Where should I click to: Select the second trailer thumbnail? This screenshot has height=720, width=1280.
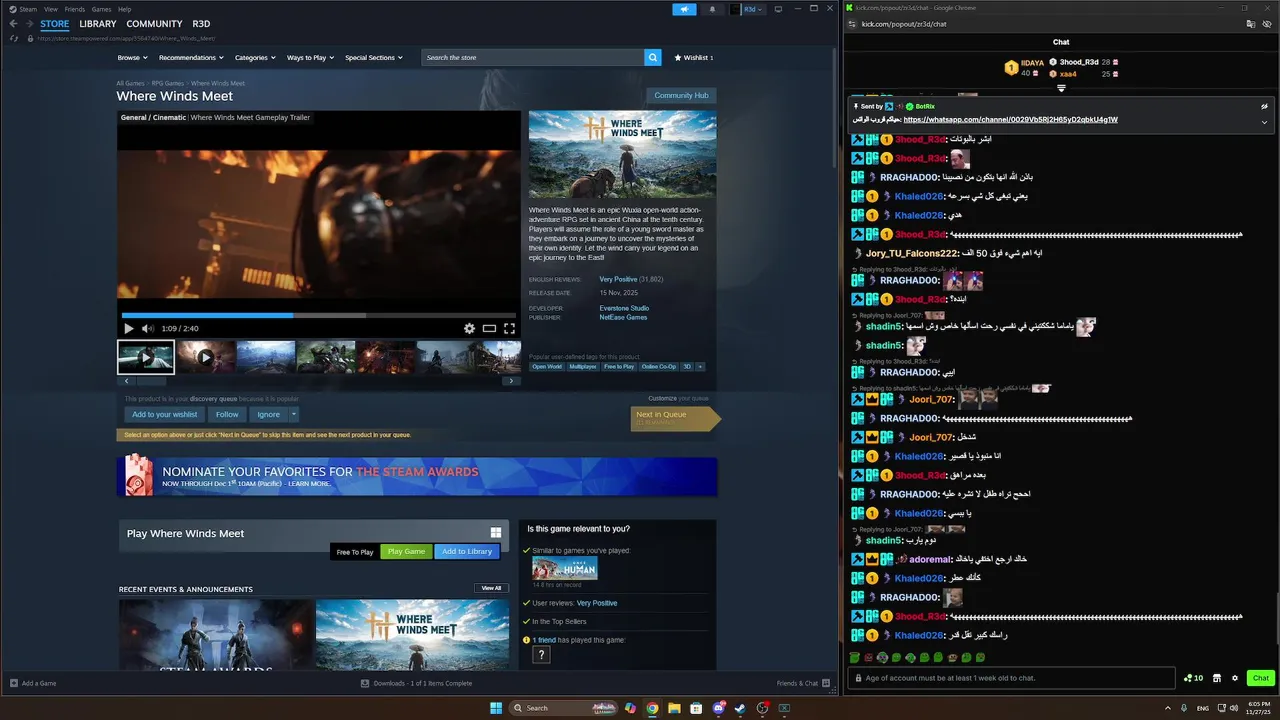point(205,357)
